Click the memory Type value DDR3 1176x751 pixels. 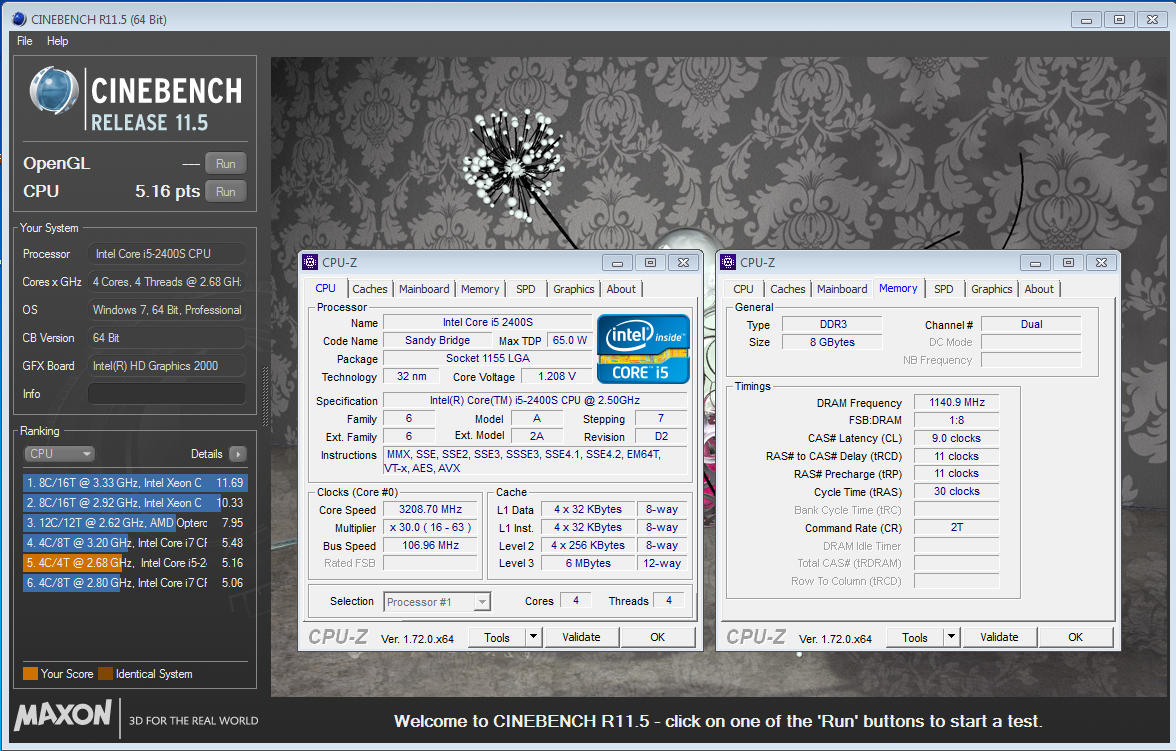(832, 324)
